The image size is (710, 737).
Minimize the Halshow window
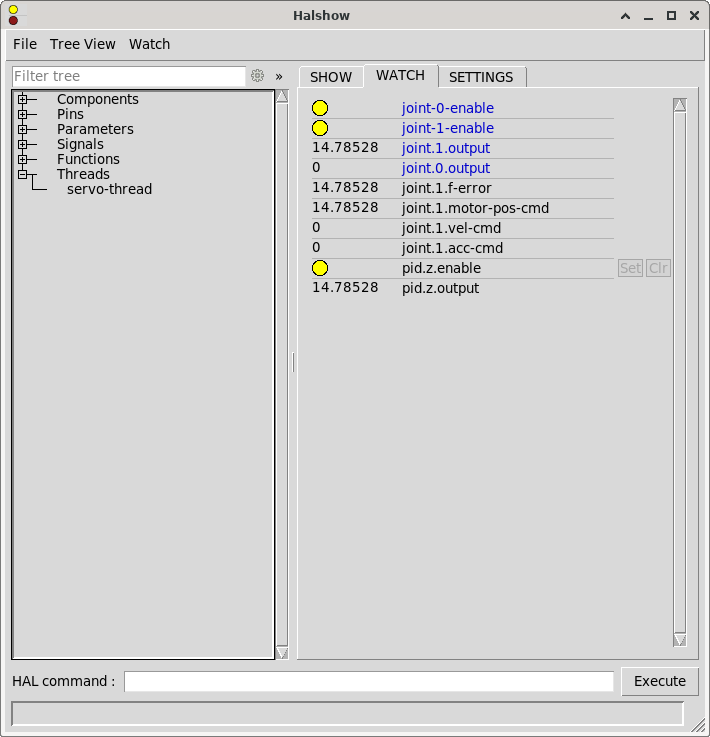tap(648, 17)
